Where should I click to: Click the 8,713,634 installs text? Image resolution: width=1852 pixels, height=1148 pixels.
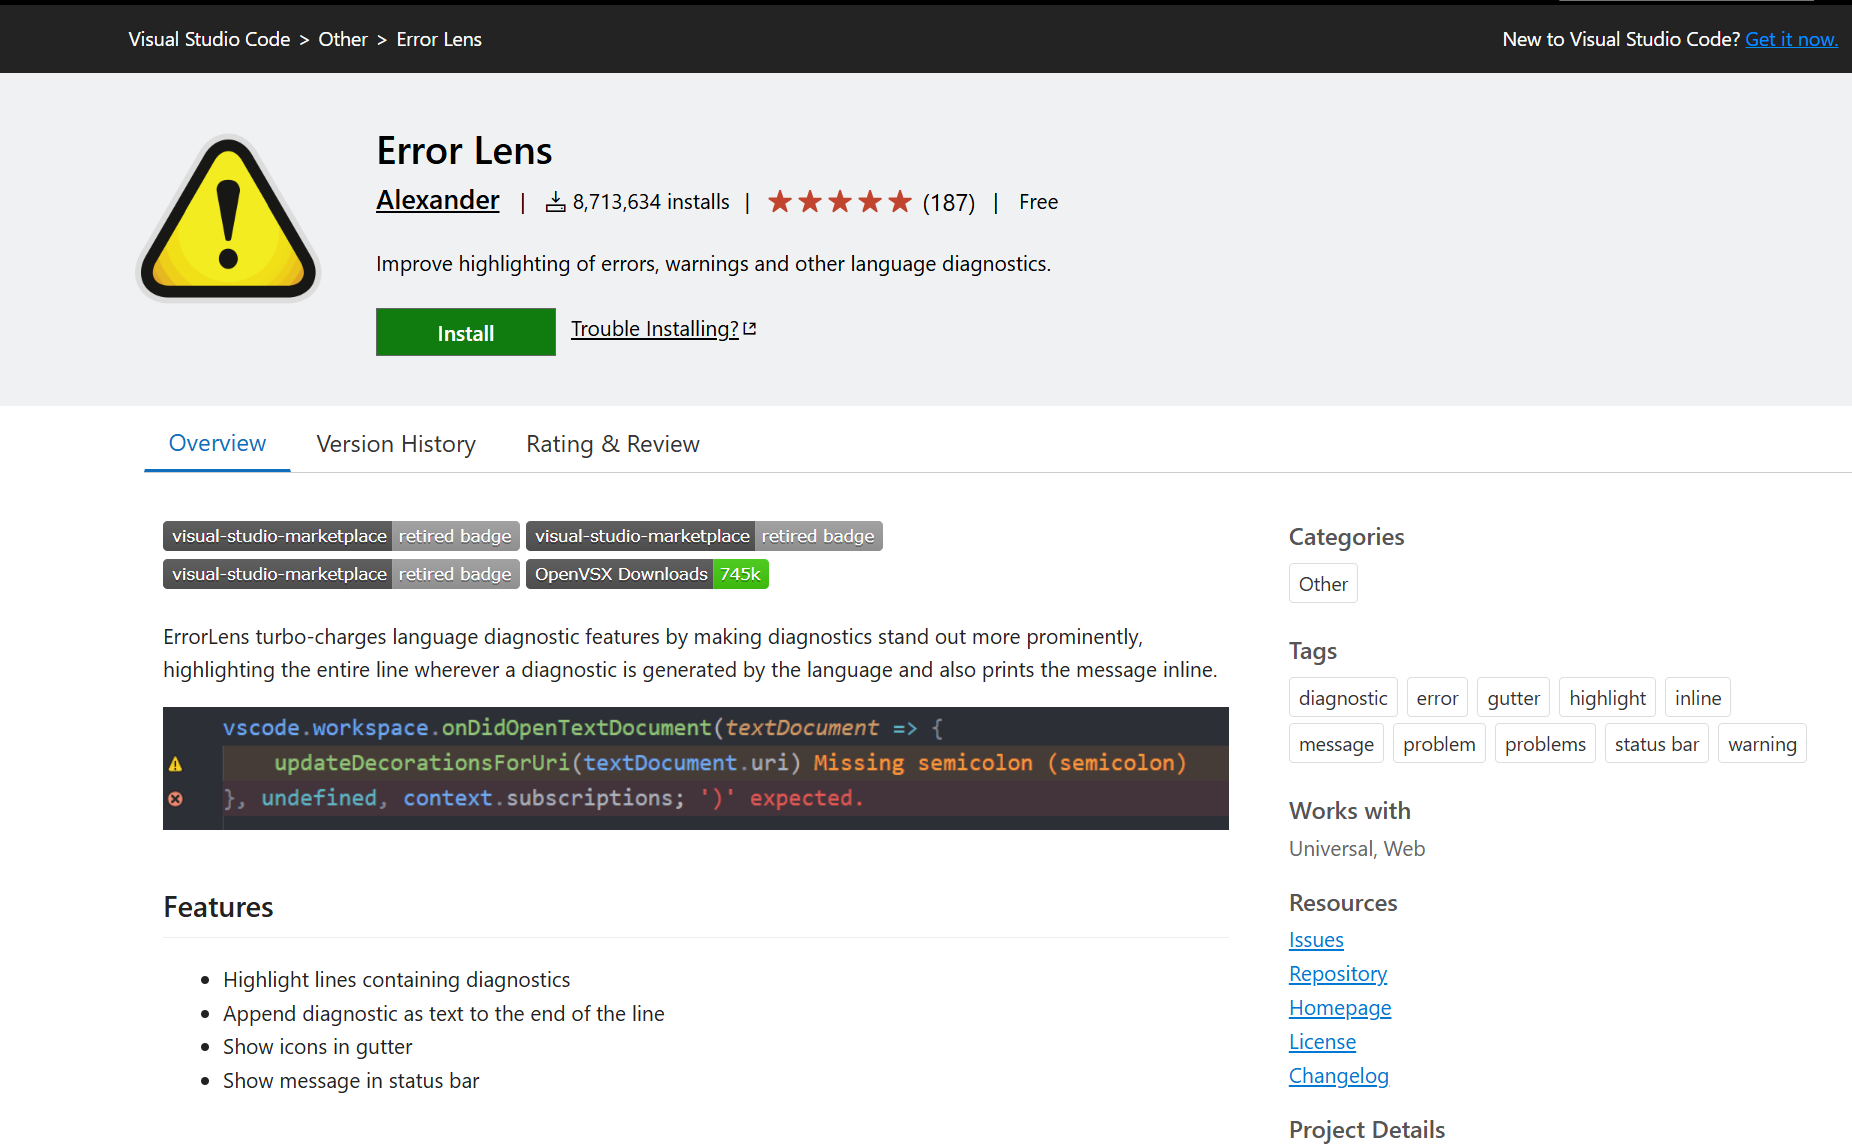click(x=651, y=202)
